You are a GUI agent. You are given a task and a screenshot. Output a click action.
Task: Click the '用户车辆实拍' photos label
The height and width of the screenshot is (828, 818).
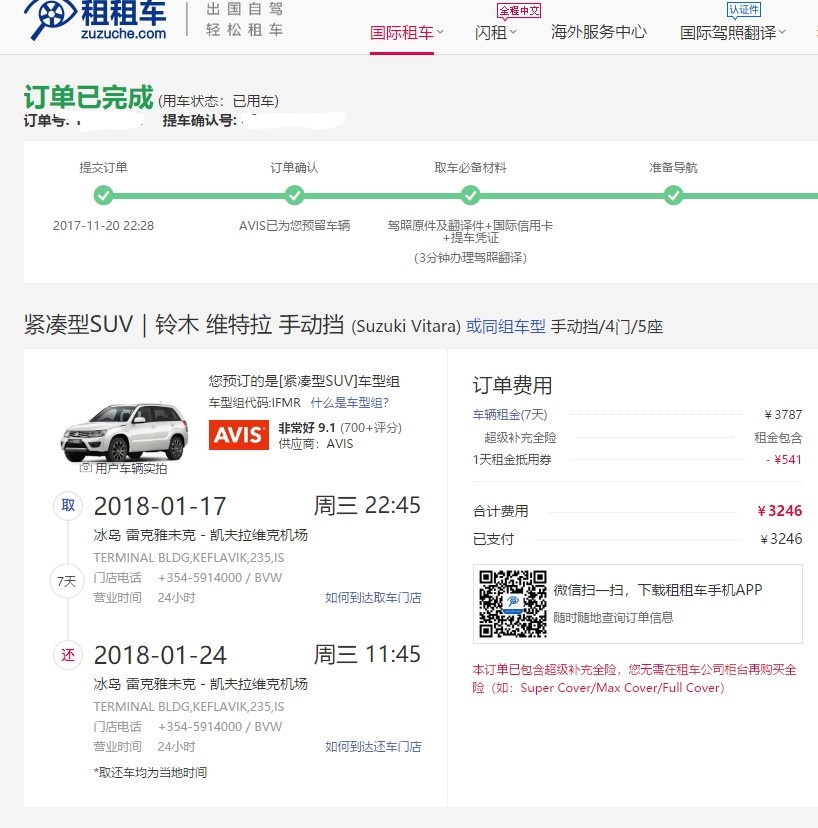tap(125, 468)
